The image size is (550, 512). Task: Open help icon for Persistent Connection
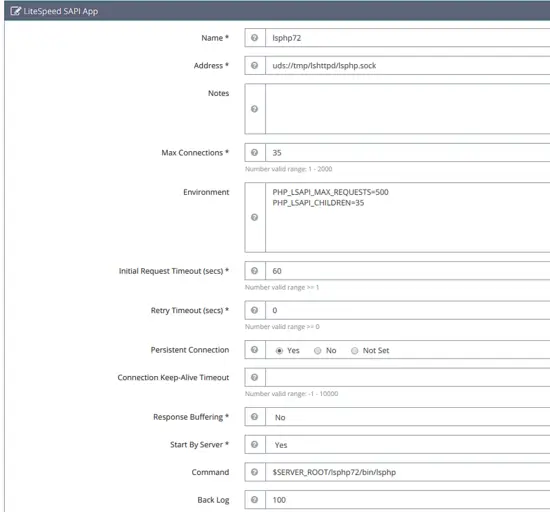pos(255,349)
